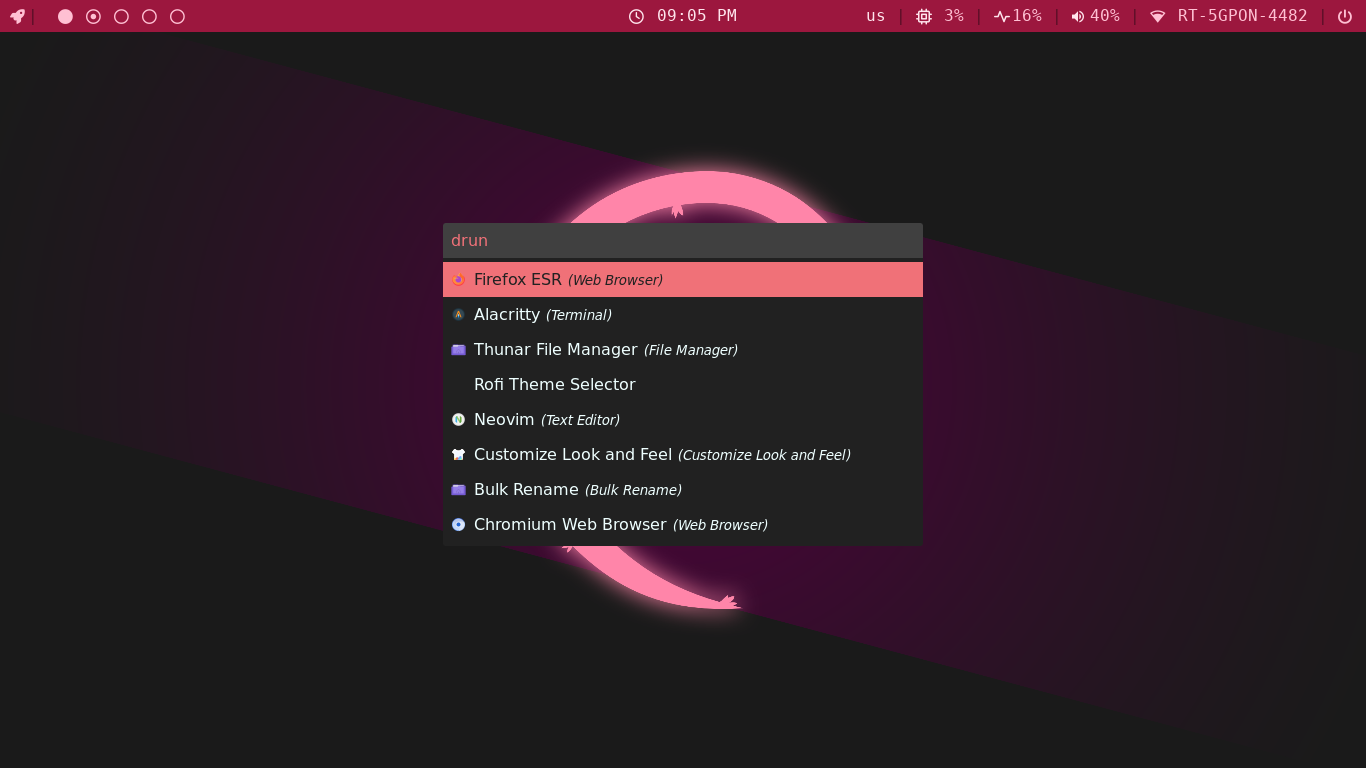Click the Customize Look and Feel icon
The image size is (1366, 768).
(x=458, y=455)
